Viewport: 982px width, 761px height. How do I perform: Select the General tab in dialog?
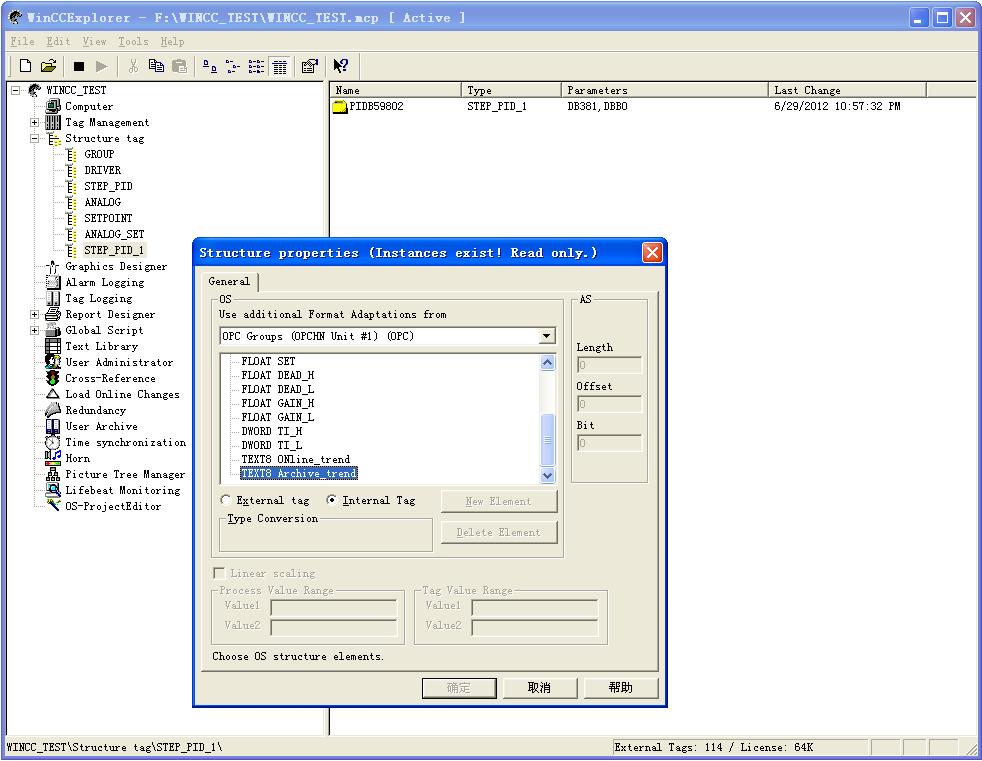coord(229,282)
